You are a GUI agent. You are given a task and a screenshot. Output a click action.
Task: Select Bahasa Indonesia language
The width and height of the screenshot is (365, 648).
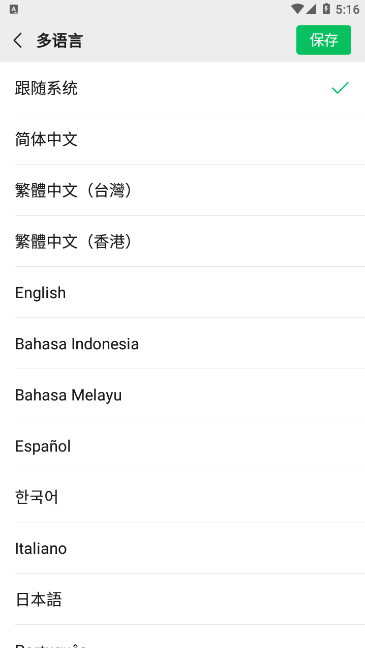click(182, 343)
